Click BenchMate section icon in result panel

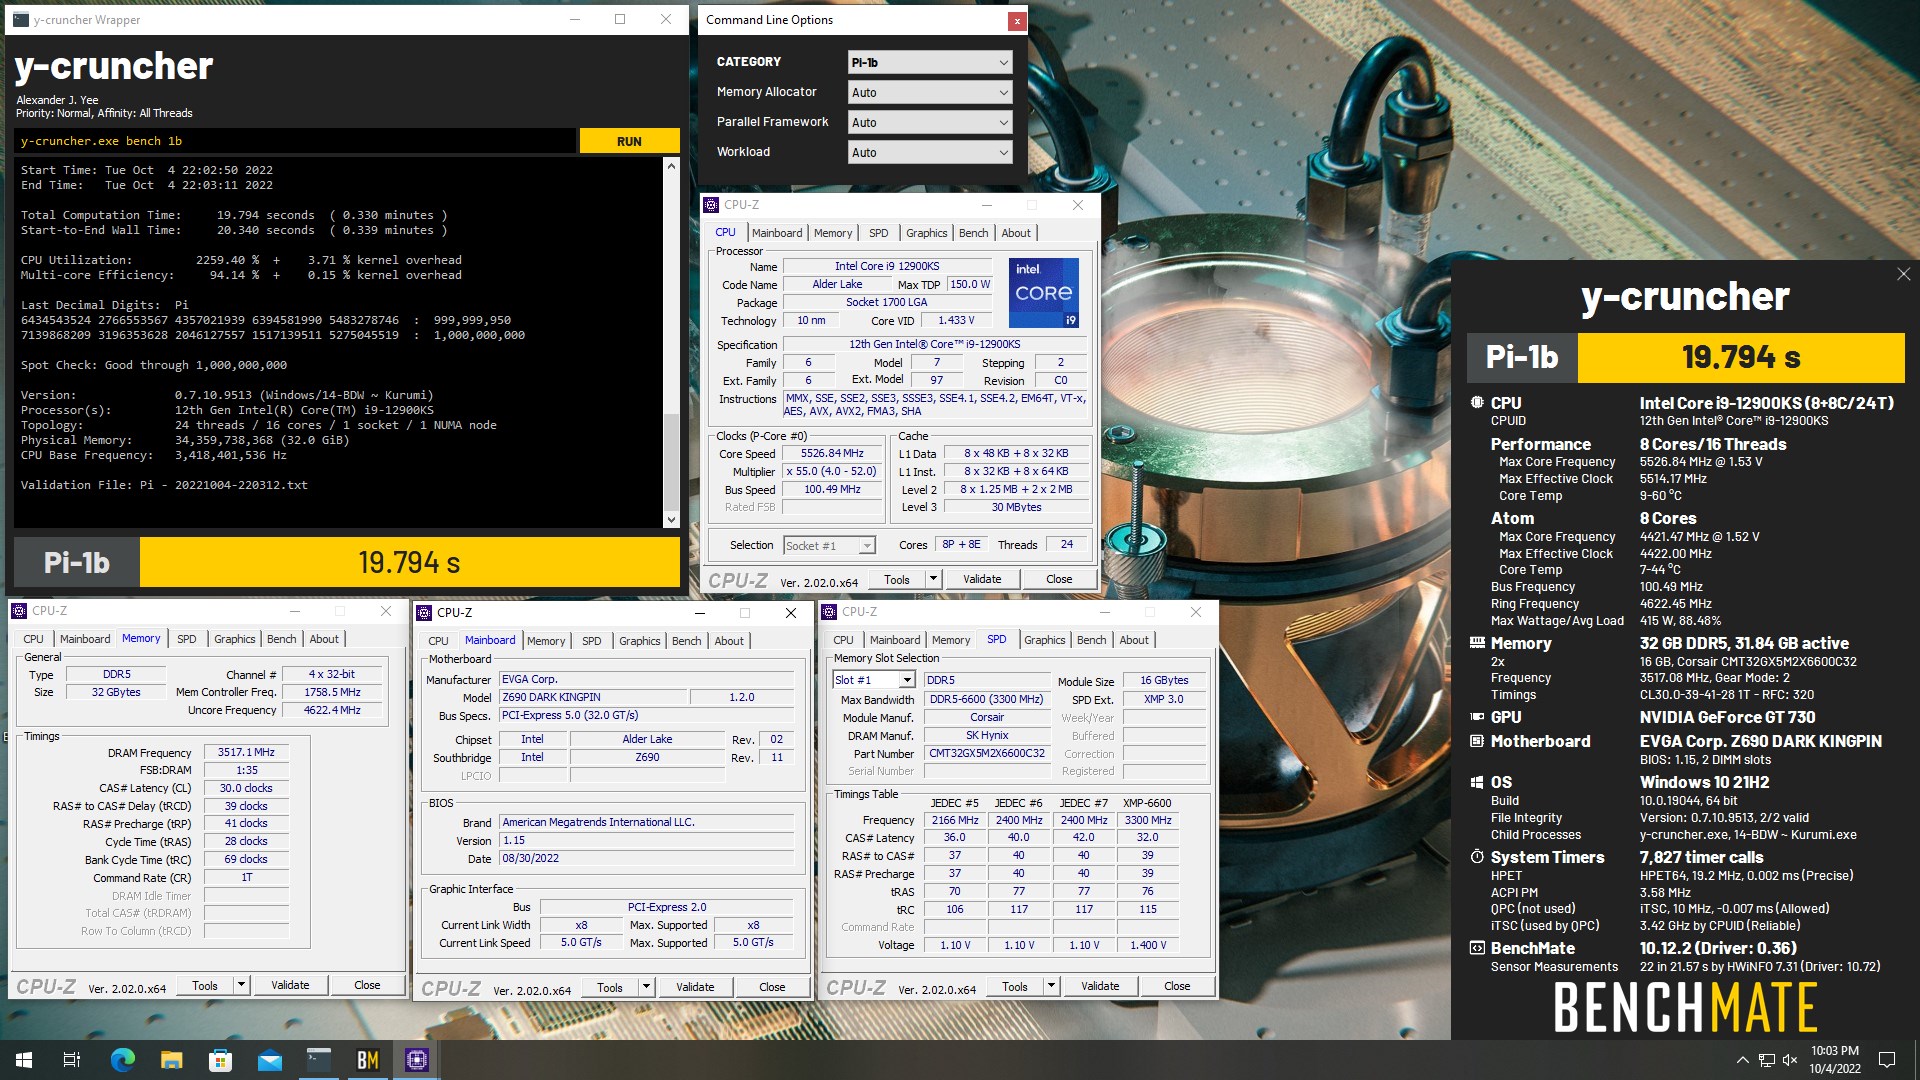pyautogui.click(x=1477, y=948)
